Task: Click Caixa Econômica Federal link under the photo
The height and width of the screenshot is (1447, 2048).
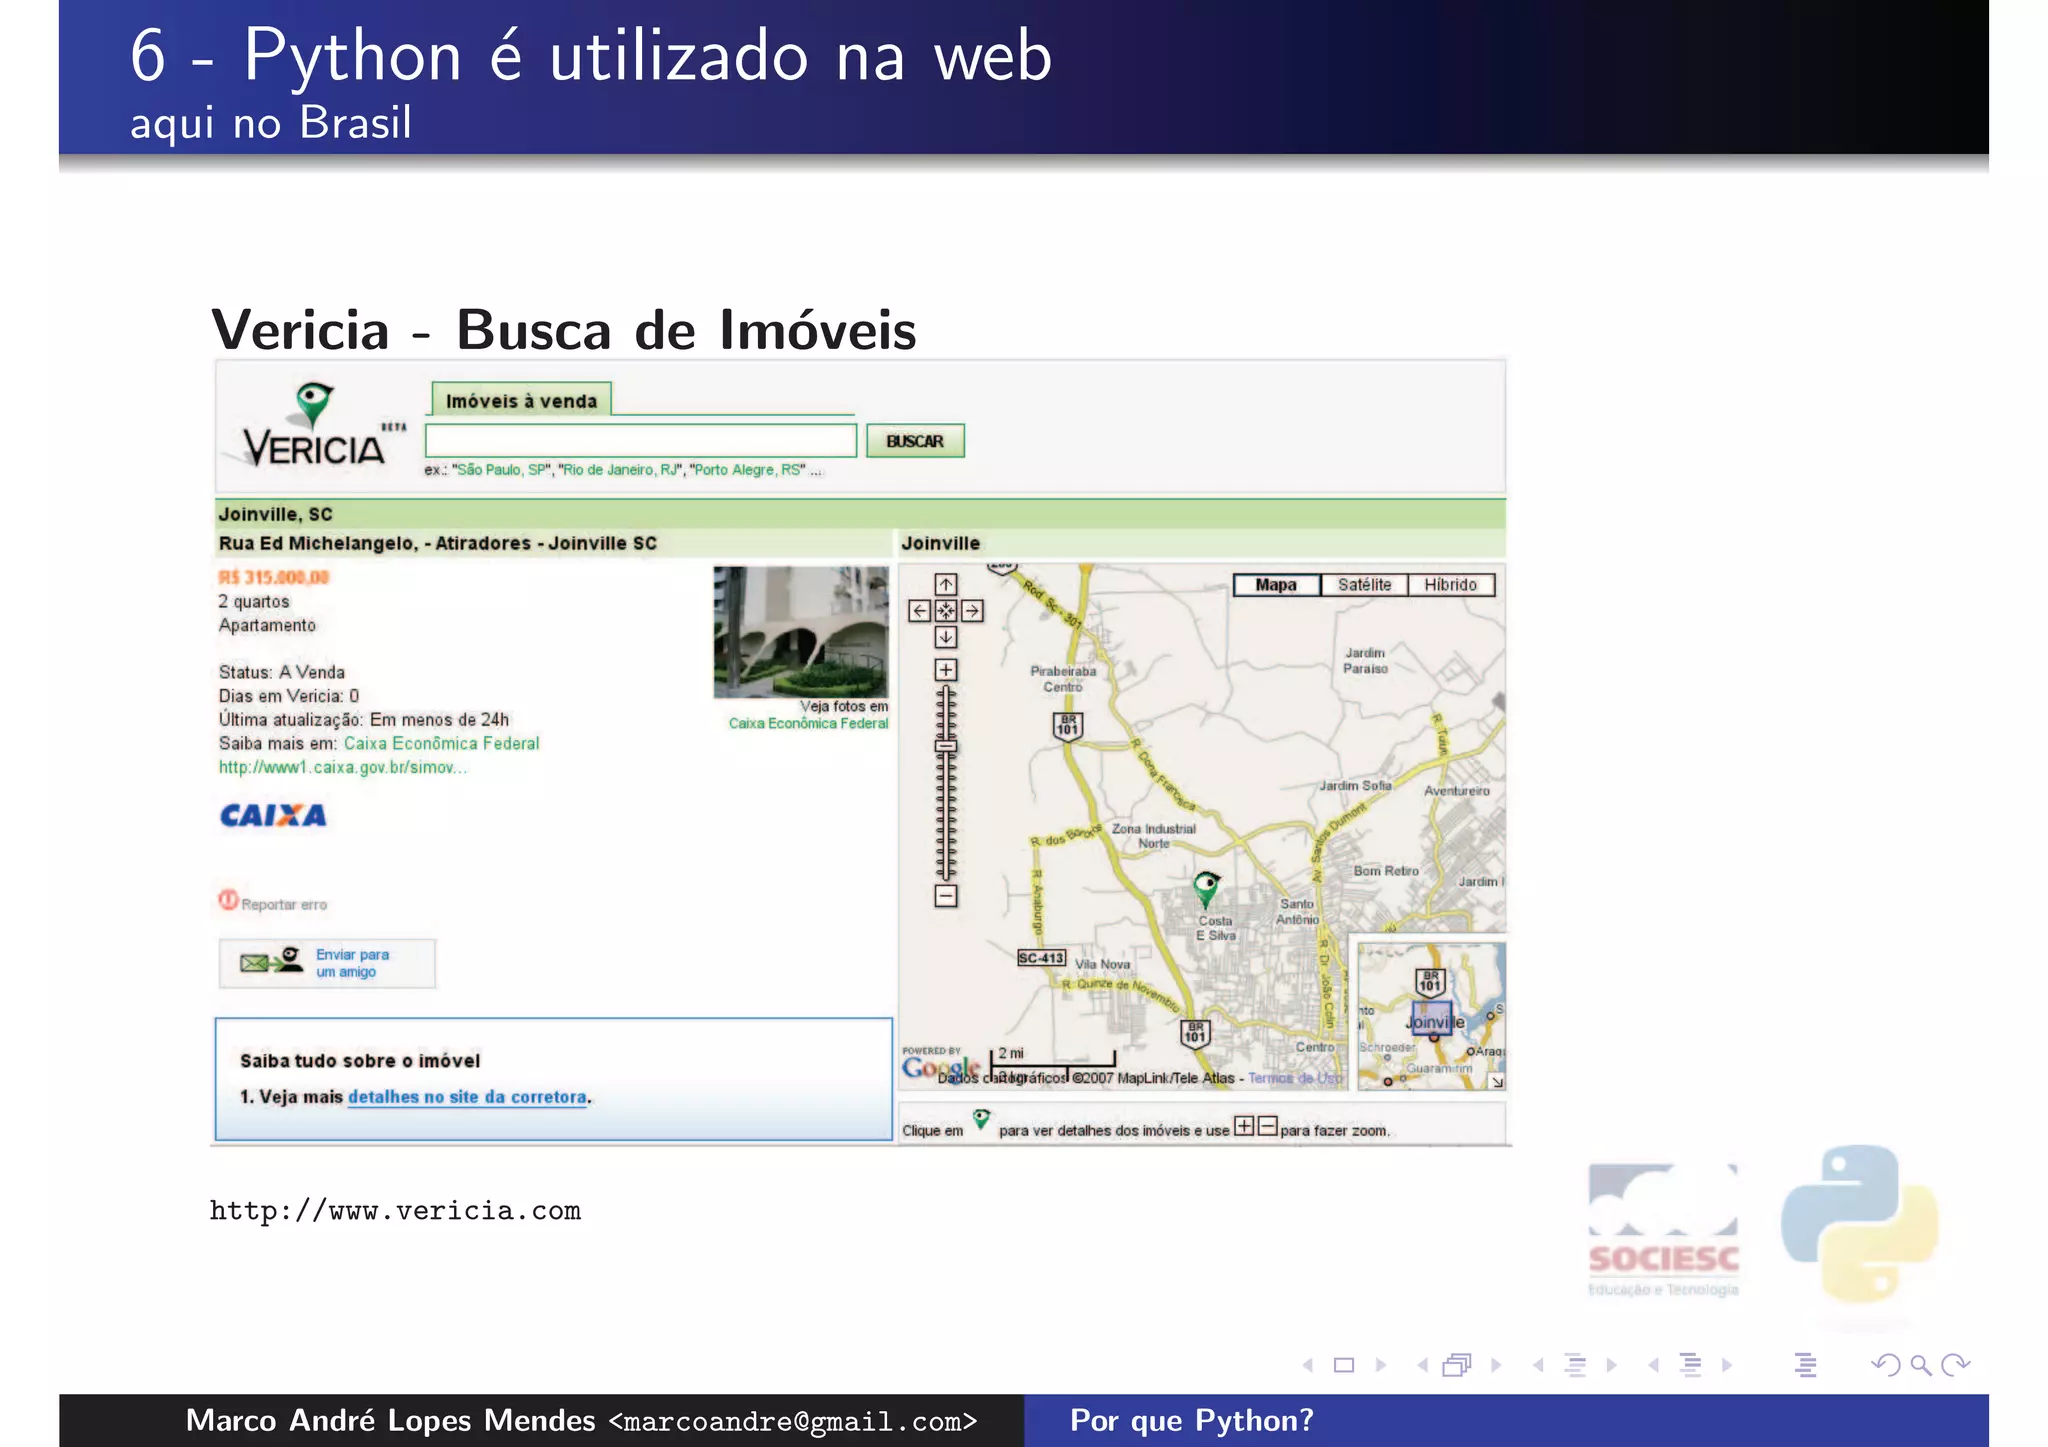Action: (808, 723)
